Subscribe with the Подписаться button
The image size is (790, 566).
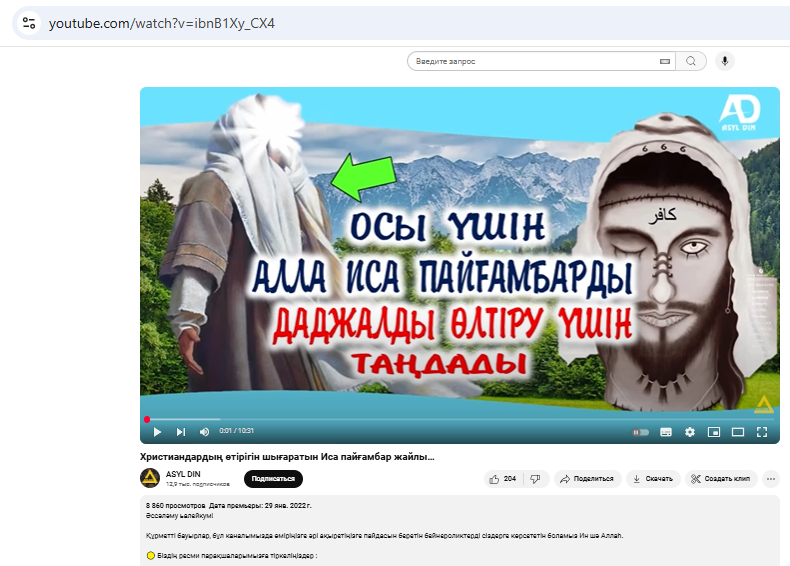[x=273, y=479]
